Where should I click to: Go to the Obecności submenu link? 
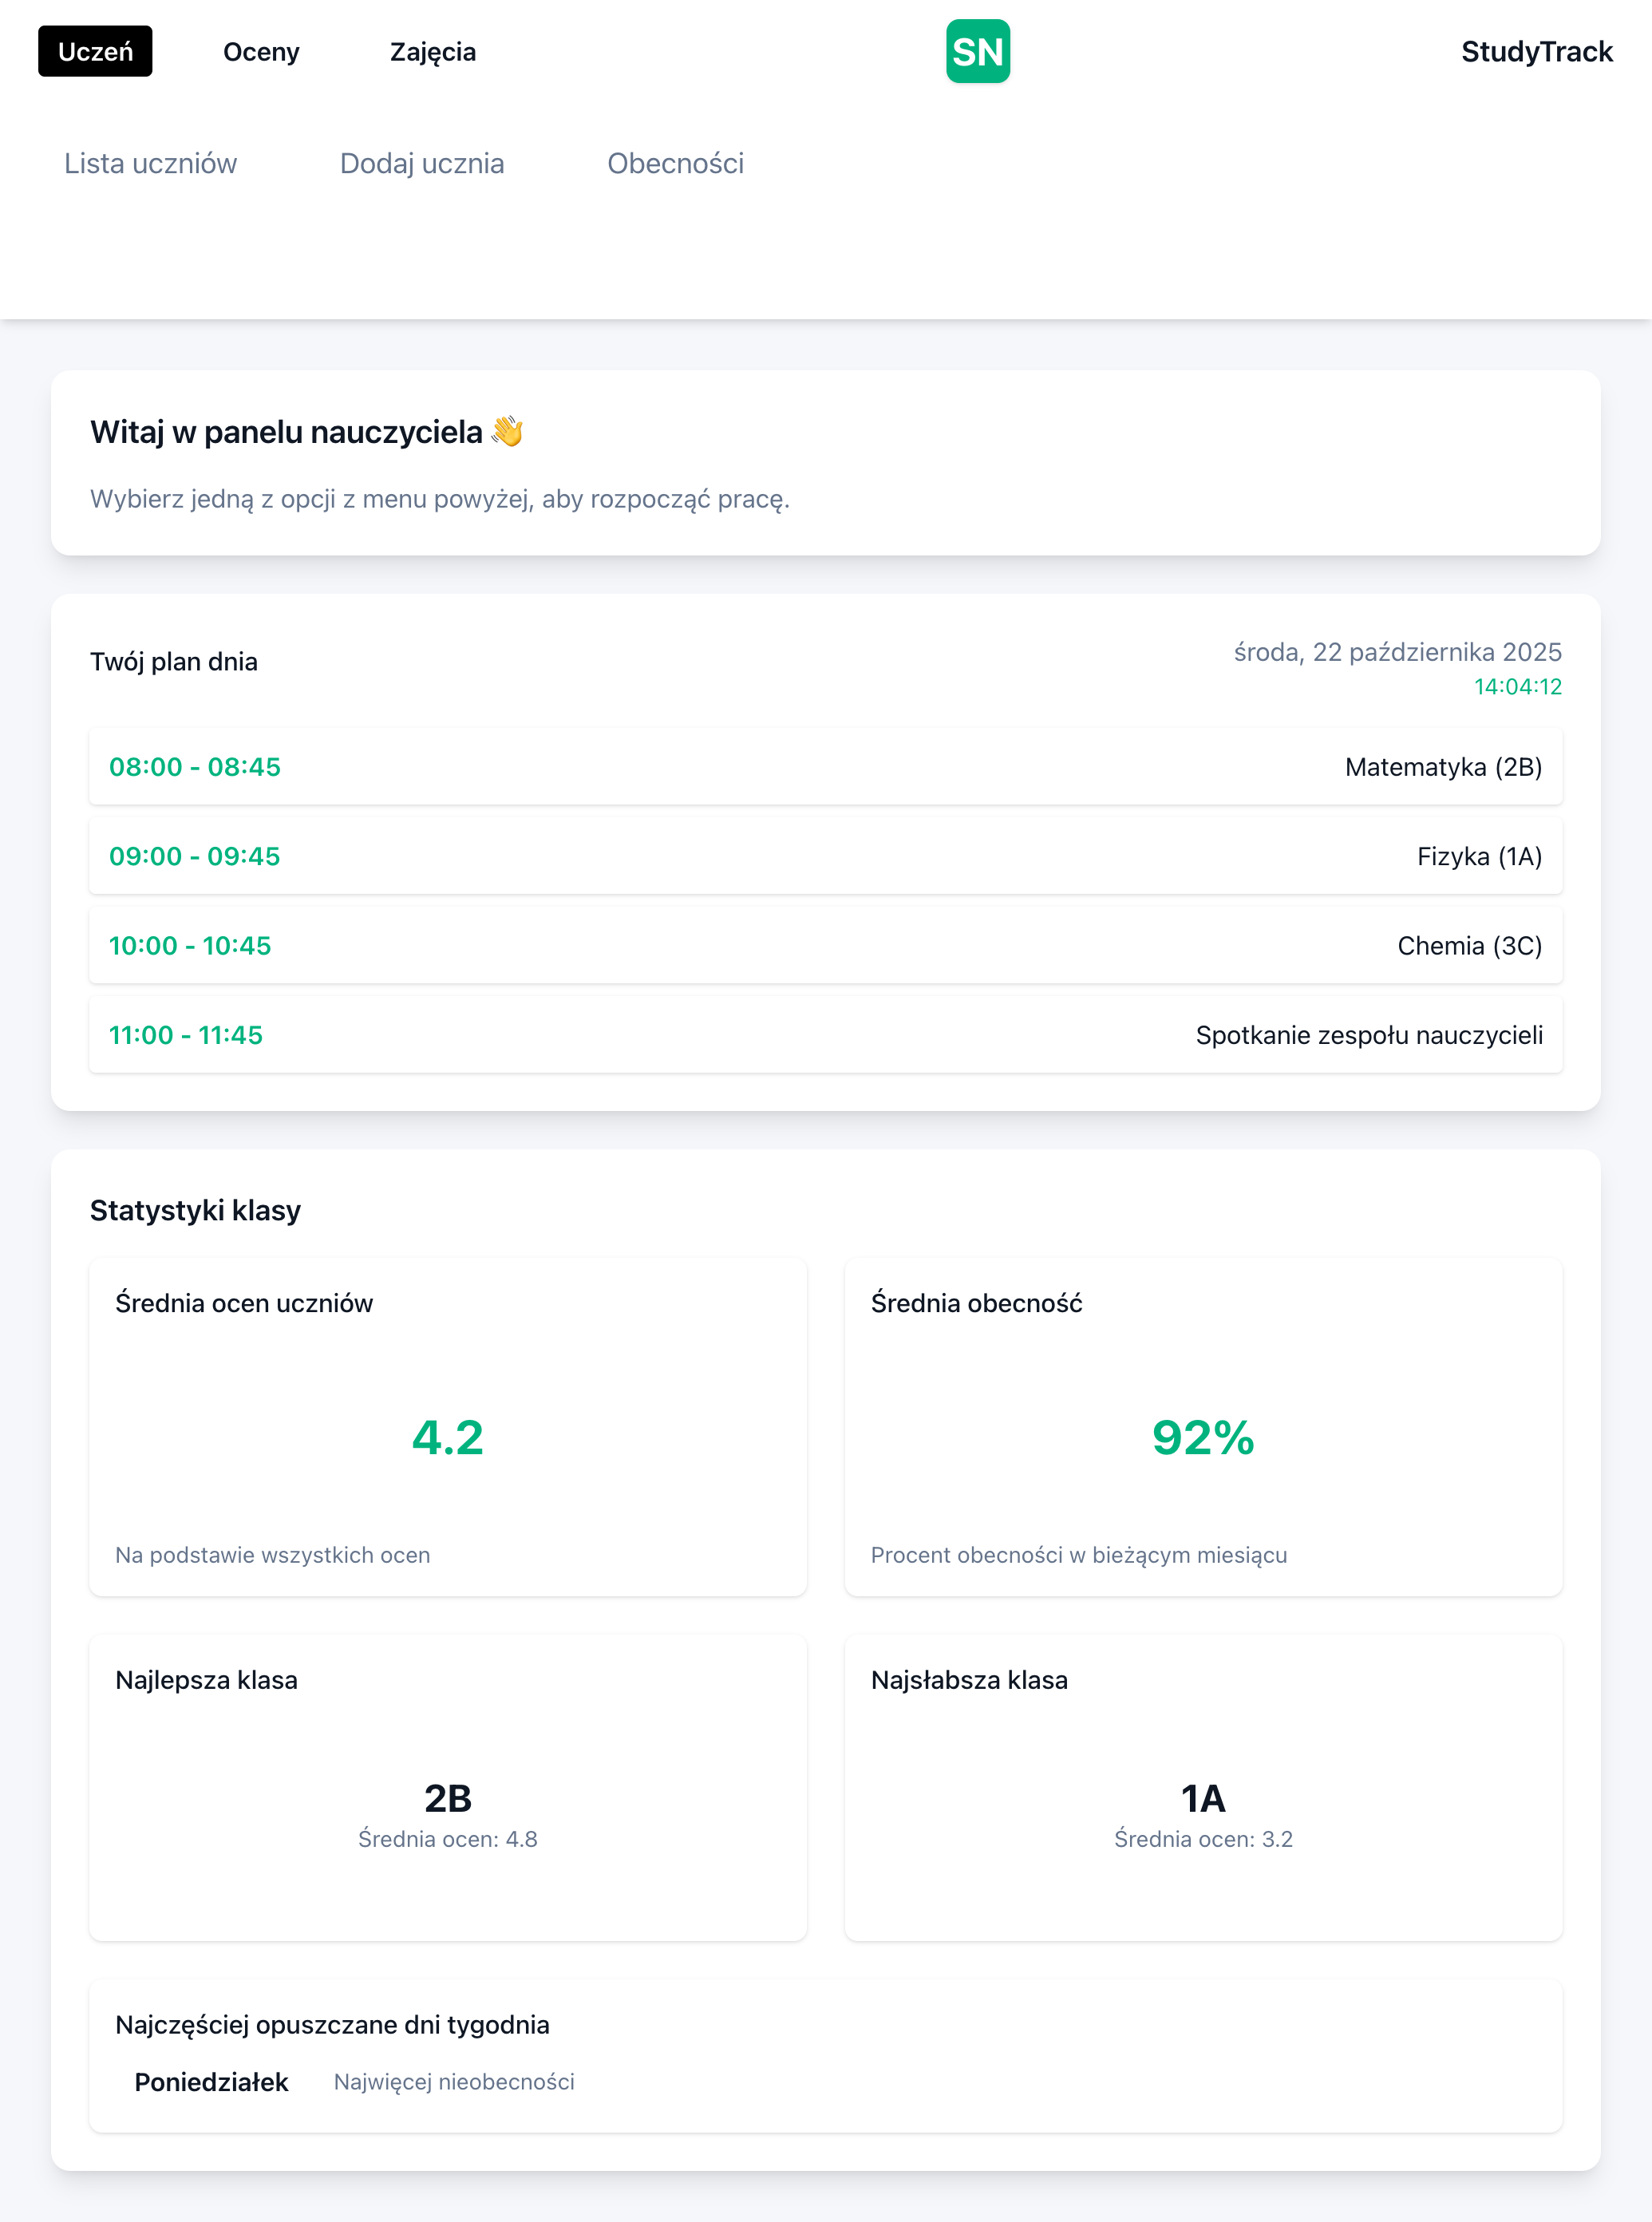tap(675, 163)
